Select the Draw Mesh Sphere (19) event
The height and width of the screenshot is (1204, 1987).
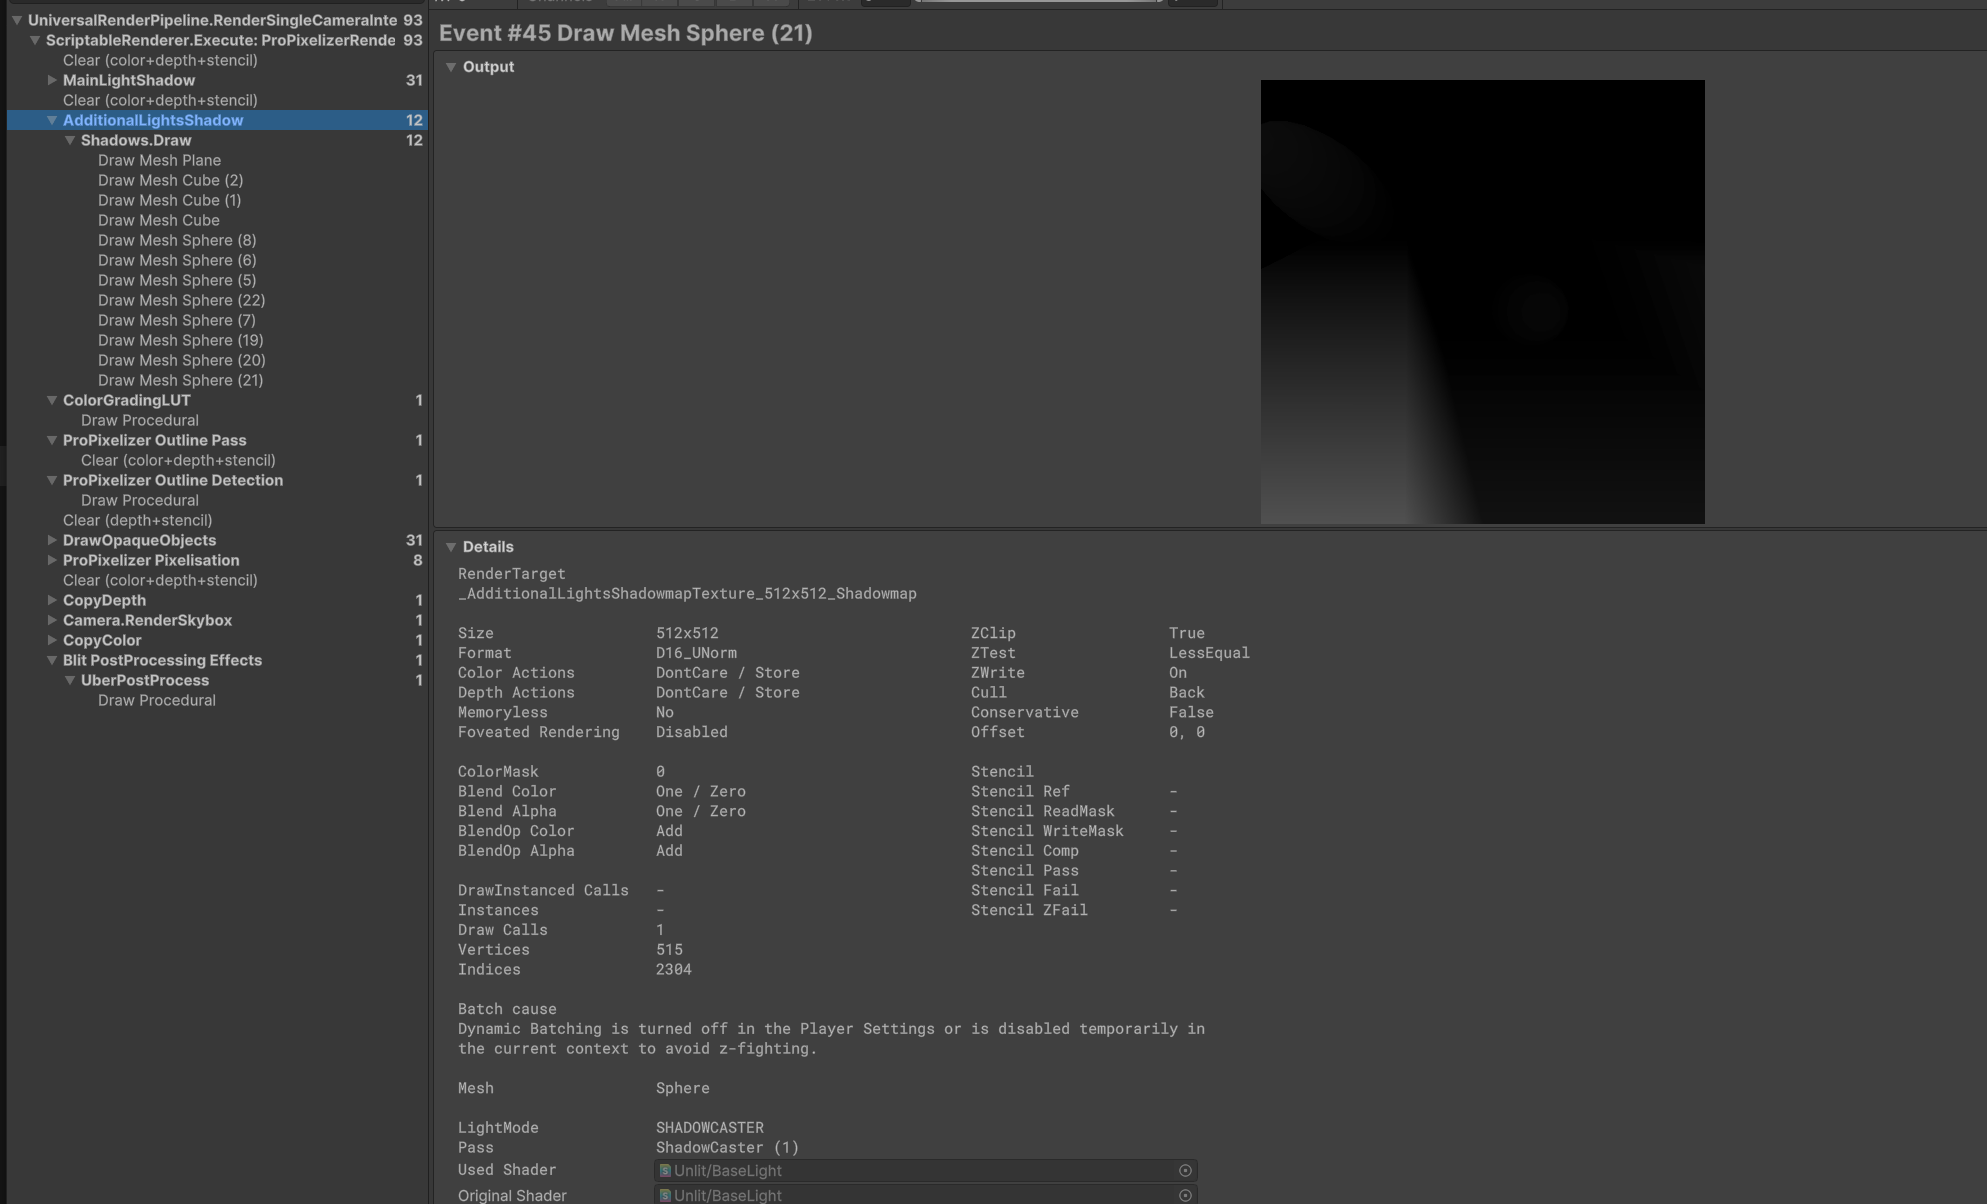point(181,340)
